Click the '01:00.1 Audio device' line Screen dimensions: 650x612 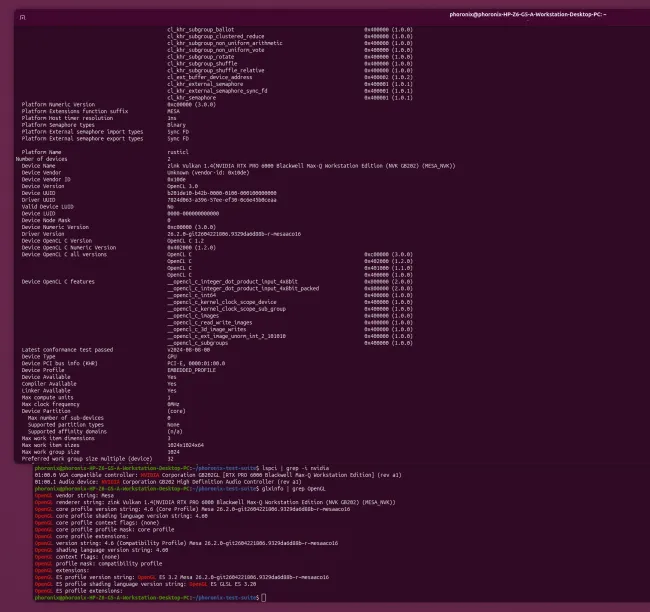168,482
